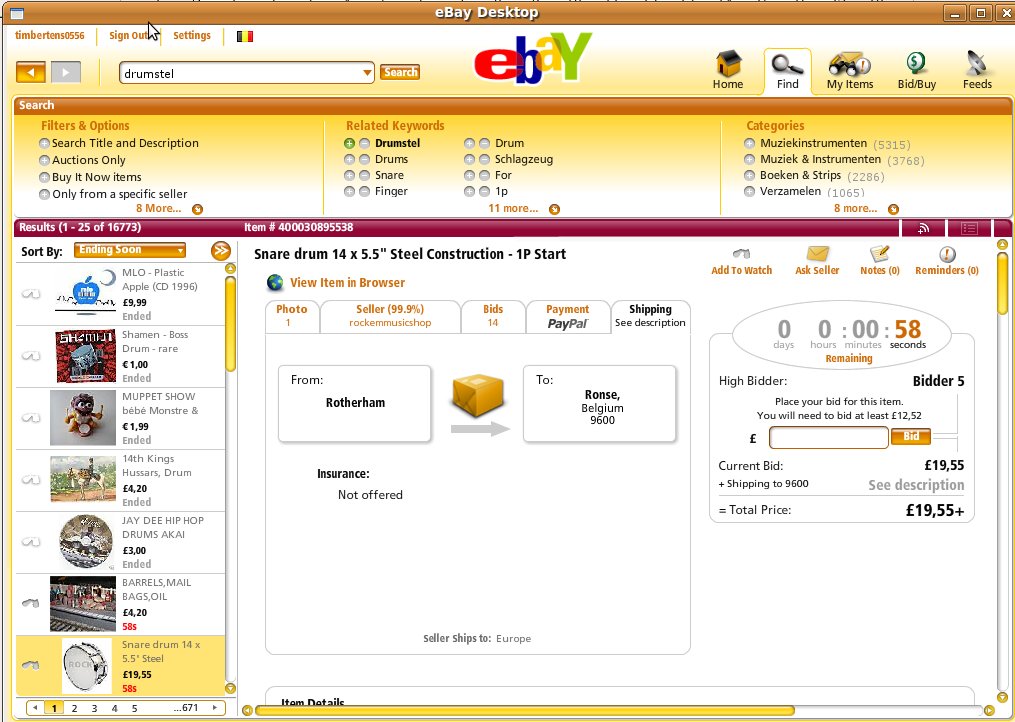Enable Search Title and Description filter
The width and height of the screenshot is (1015, 722).
pos(44,144)
